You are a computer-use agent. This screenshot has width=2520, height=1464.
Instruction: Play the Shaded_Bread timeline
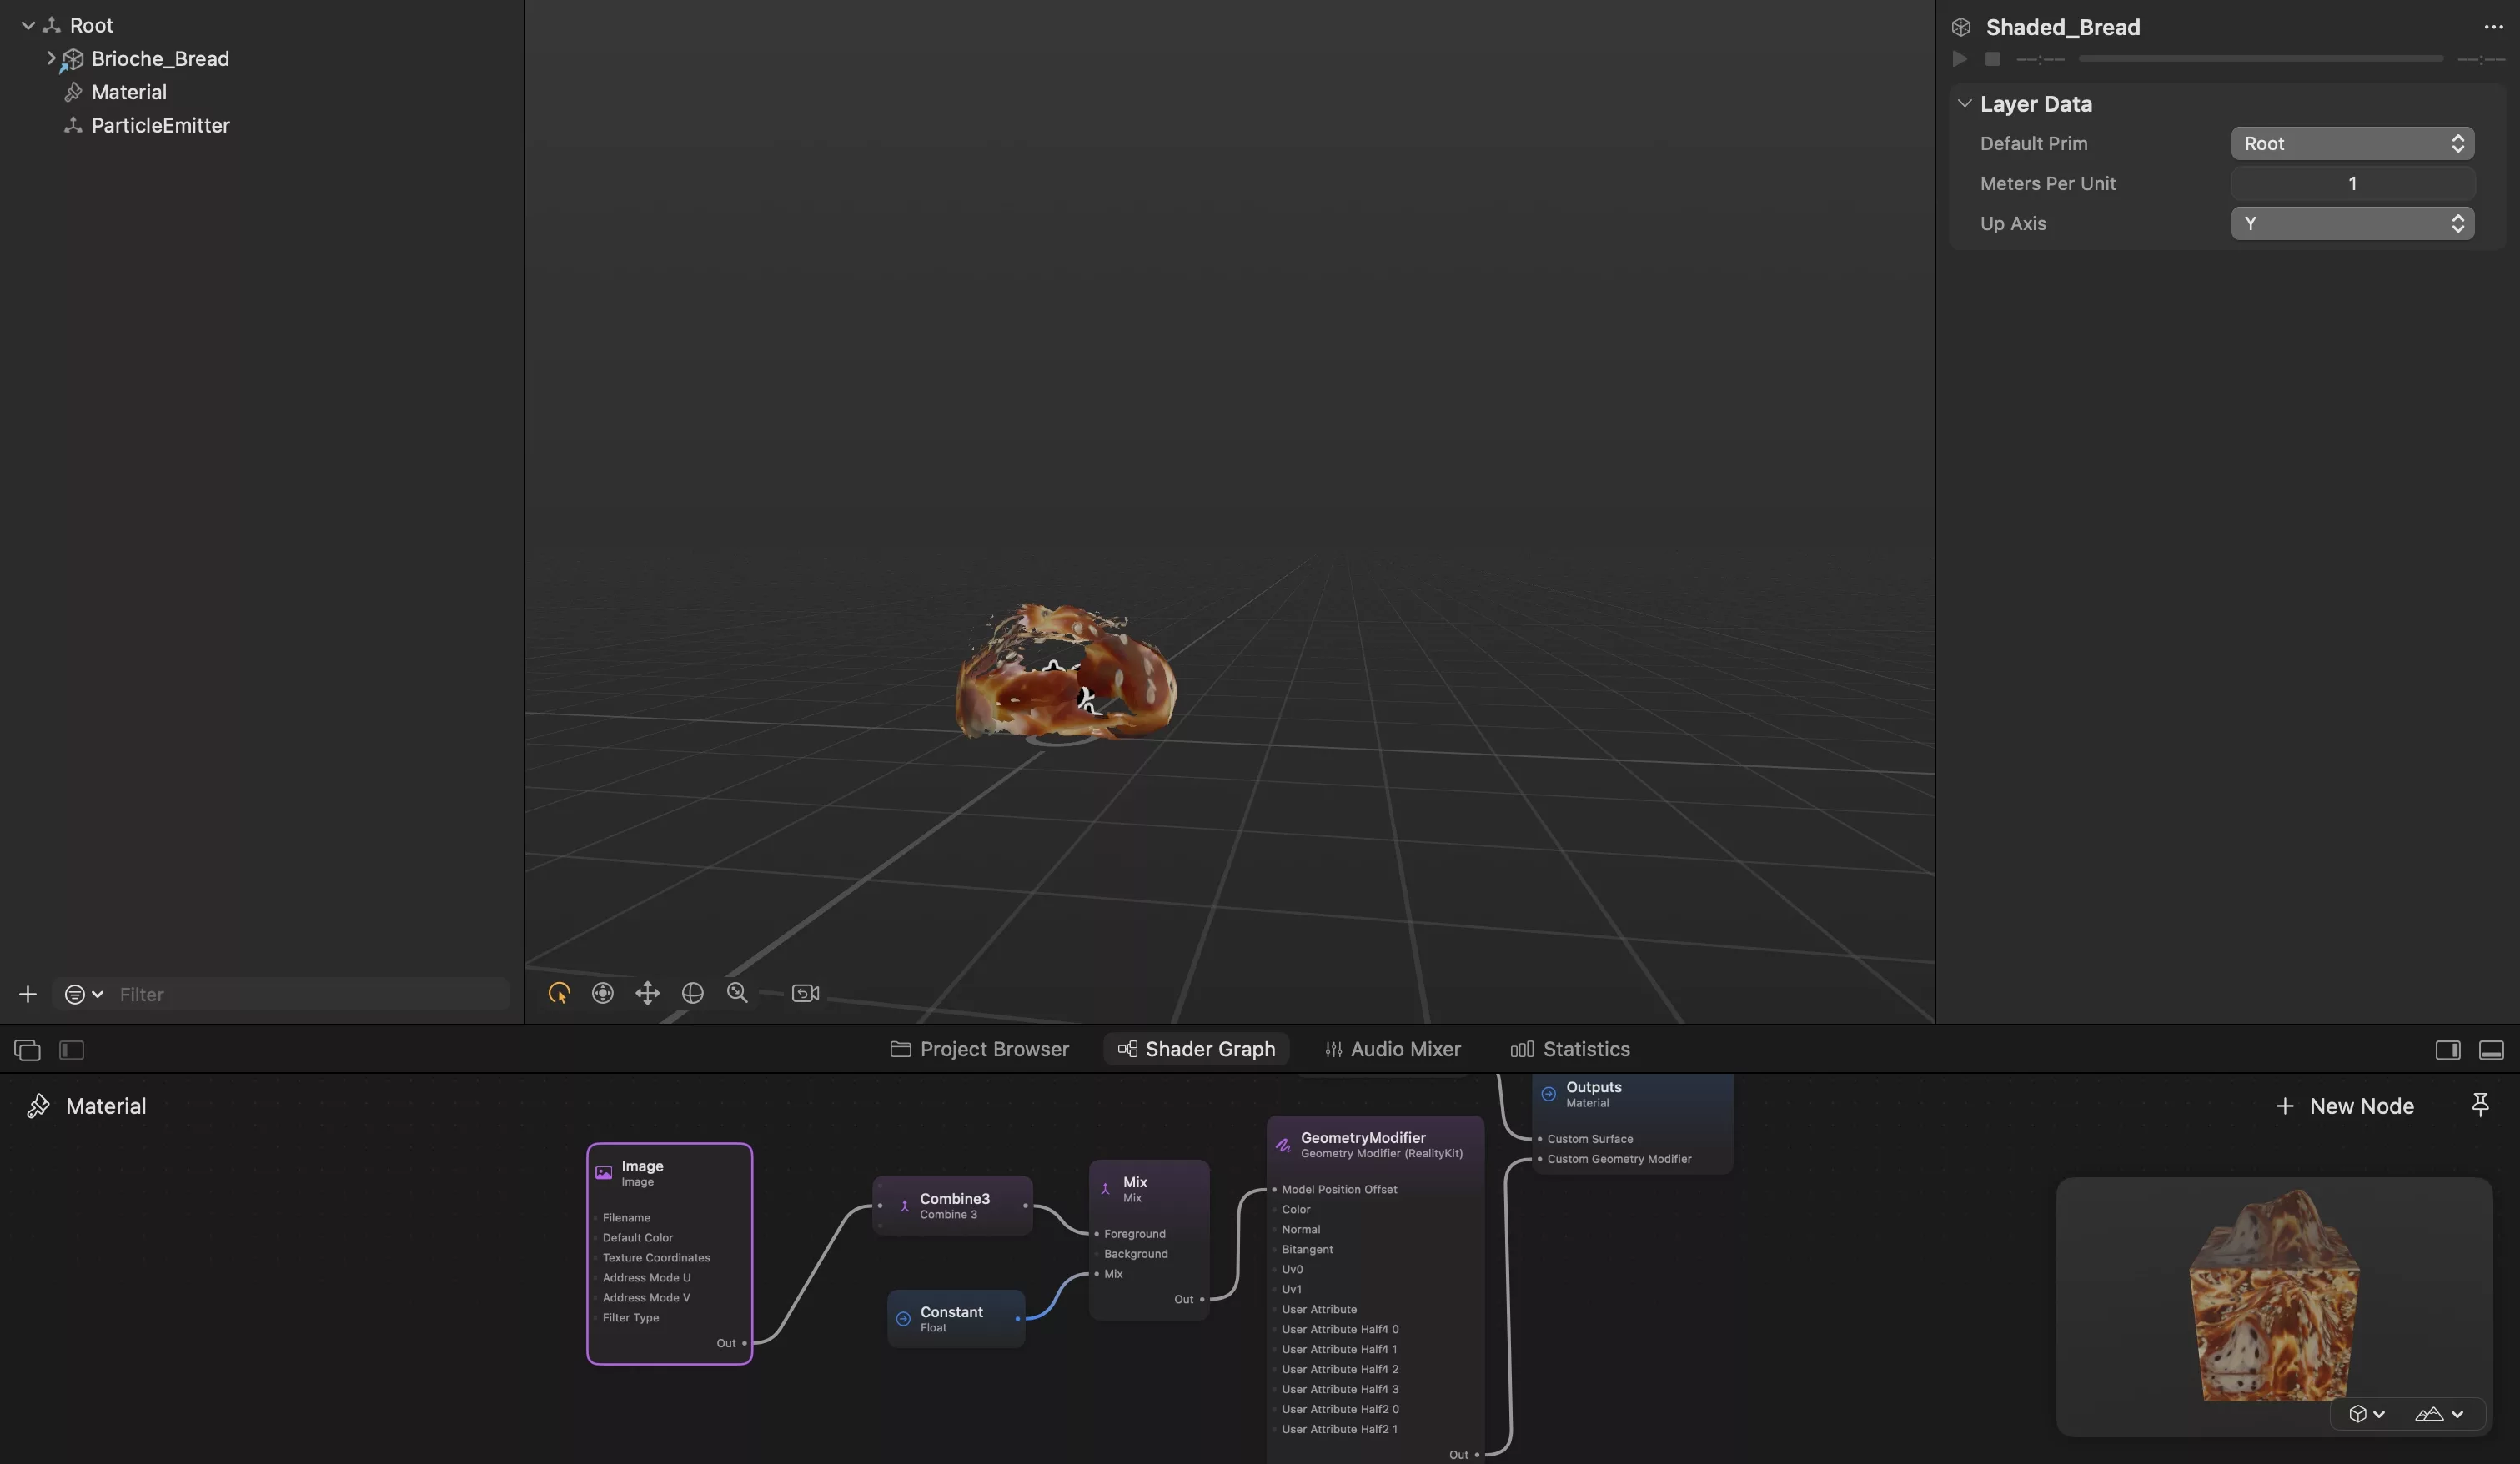click(x=1960, y=59)
